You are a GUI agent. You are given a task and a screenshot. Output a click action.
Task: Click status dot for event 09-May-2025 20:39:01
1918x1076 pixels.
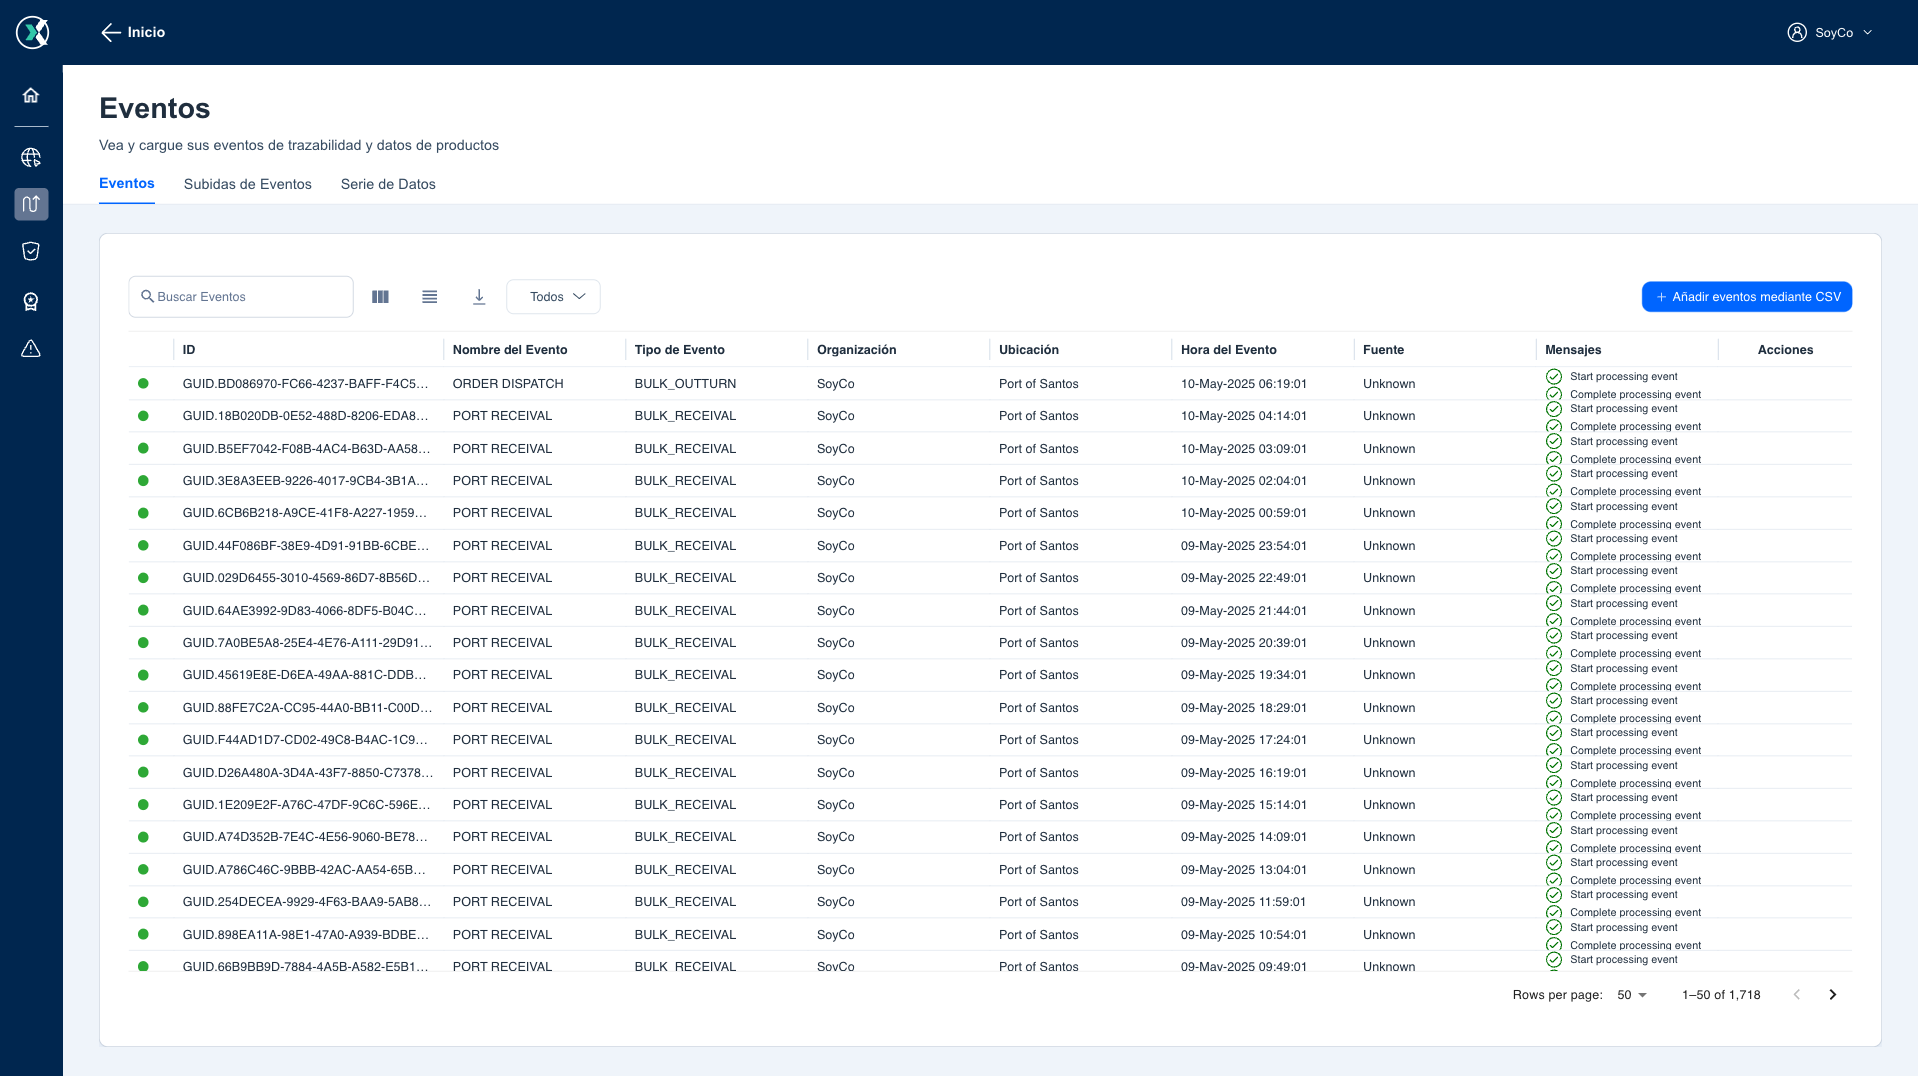[x=143, y=643]
